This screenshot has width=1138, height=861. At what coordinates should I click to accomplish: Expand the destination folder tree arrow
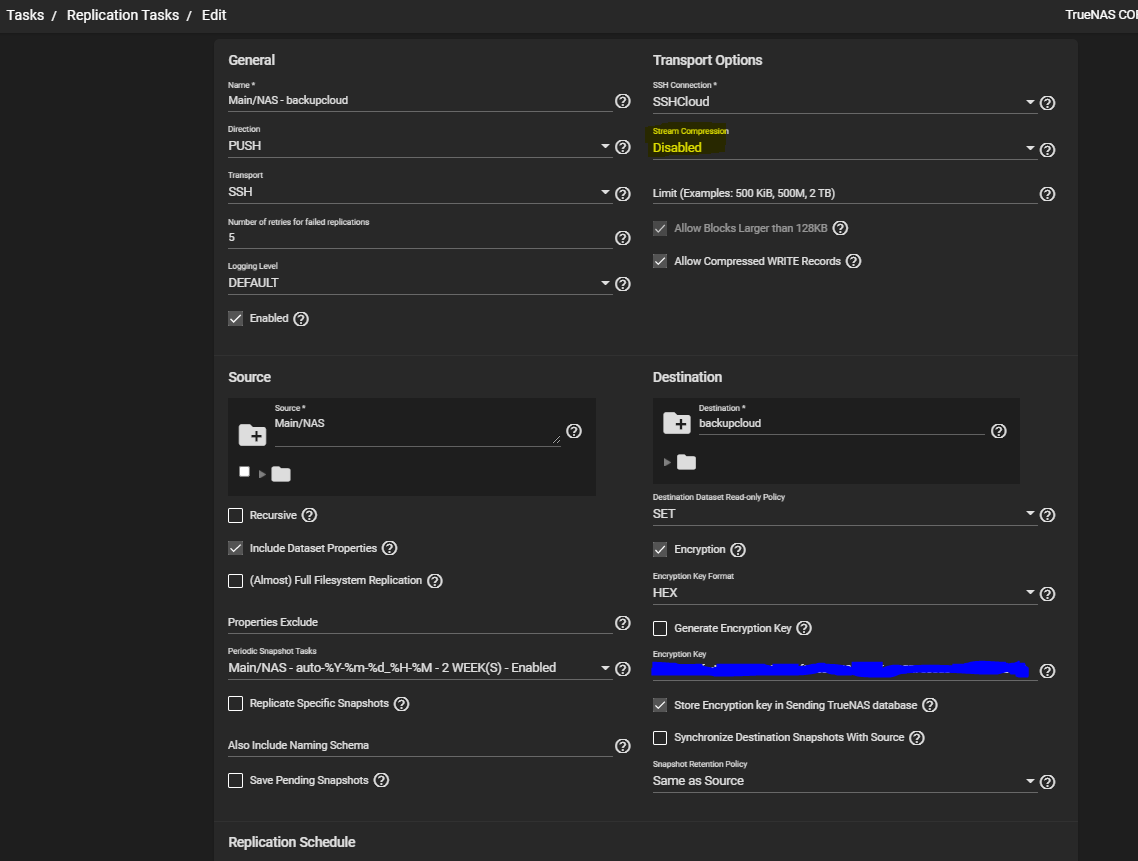point(667,462)
